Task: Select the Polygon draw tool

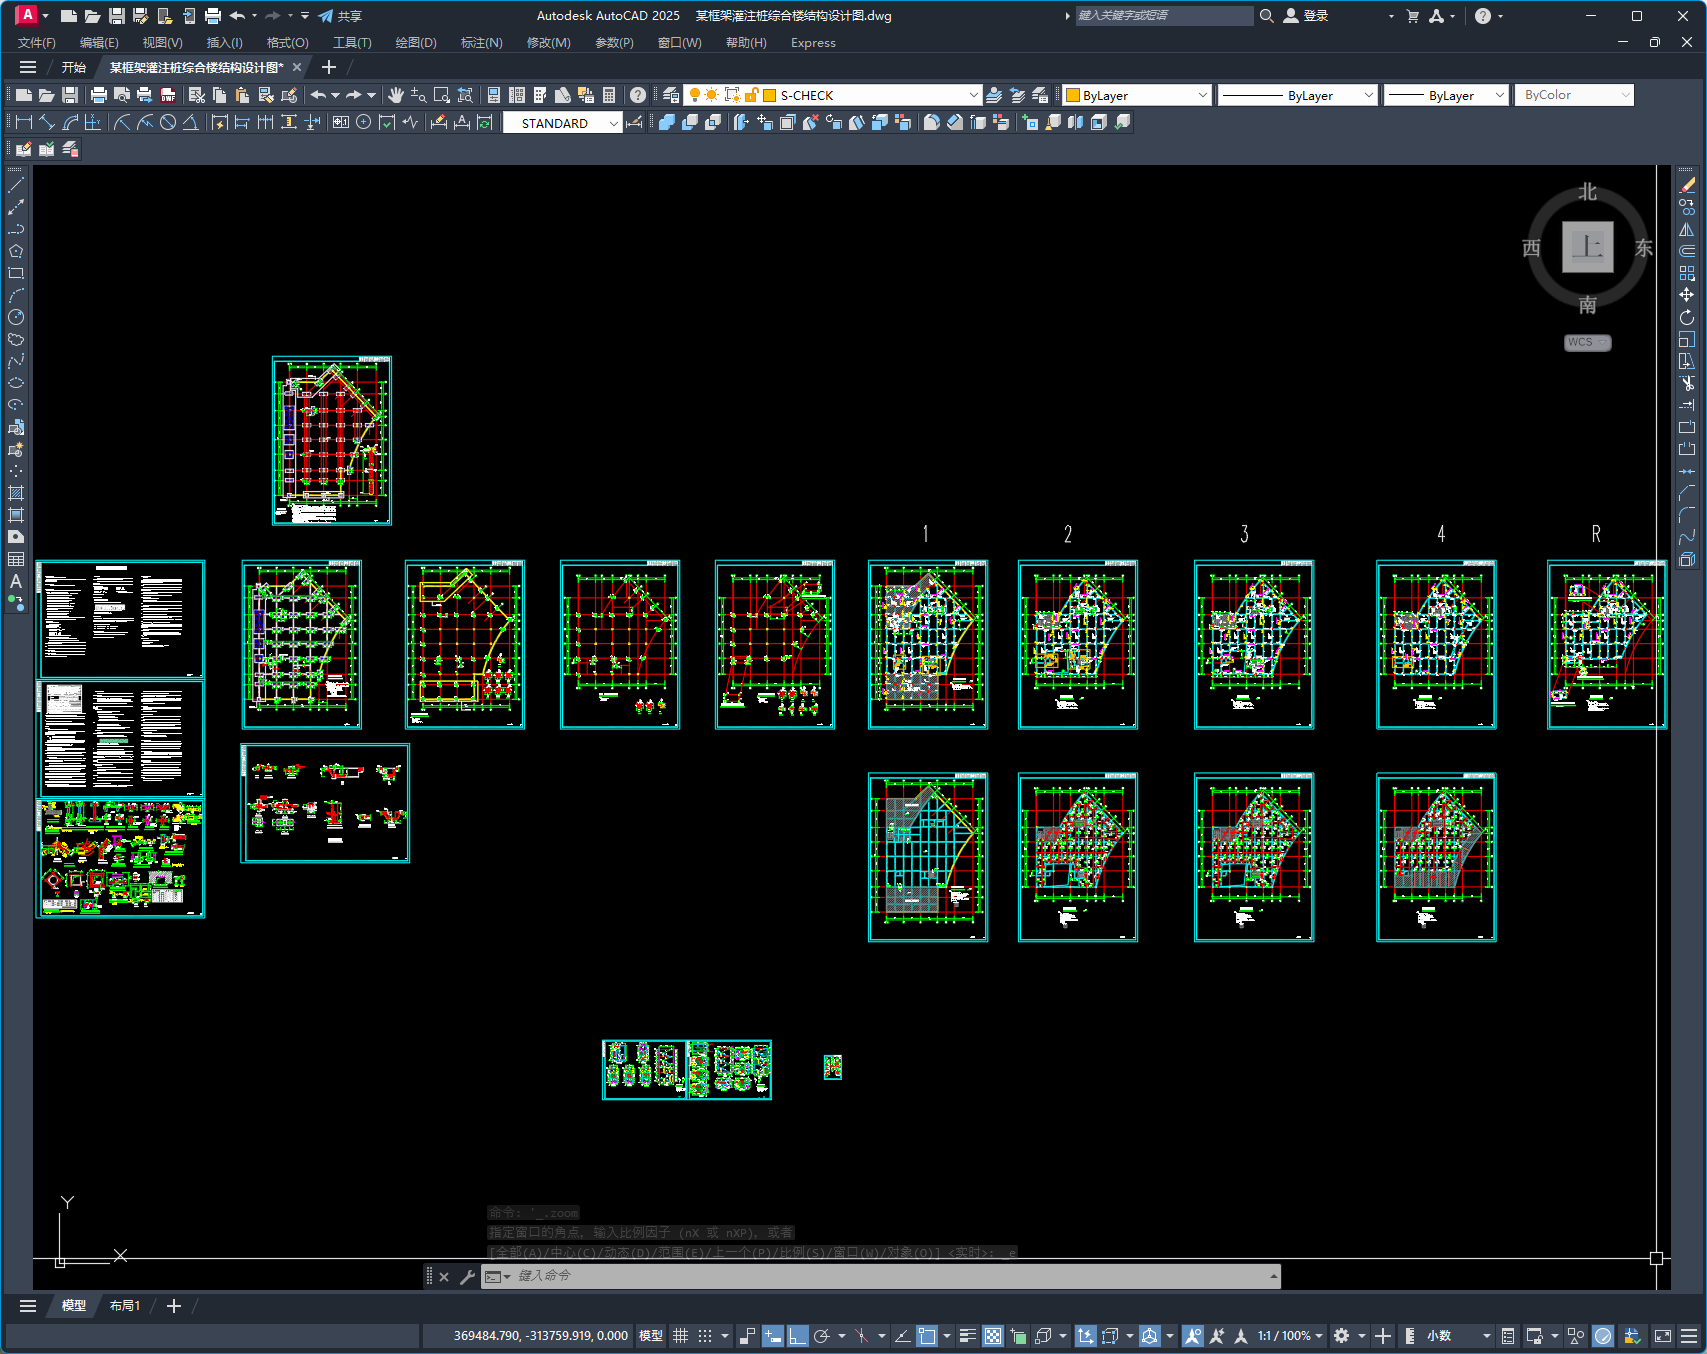Action: (16, 251)
